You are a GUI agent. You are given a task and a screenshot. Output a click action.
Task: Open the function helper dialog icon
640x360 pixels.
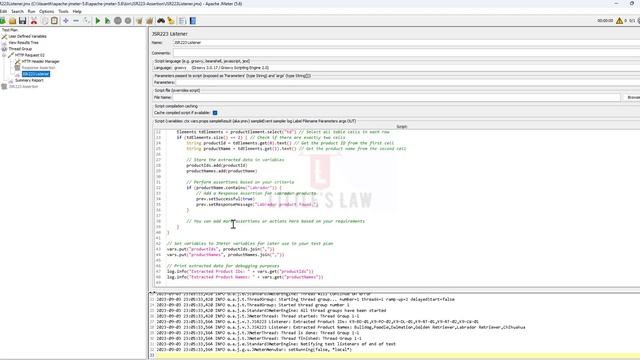182,21
